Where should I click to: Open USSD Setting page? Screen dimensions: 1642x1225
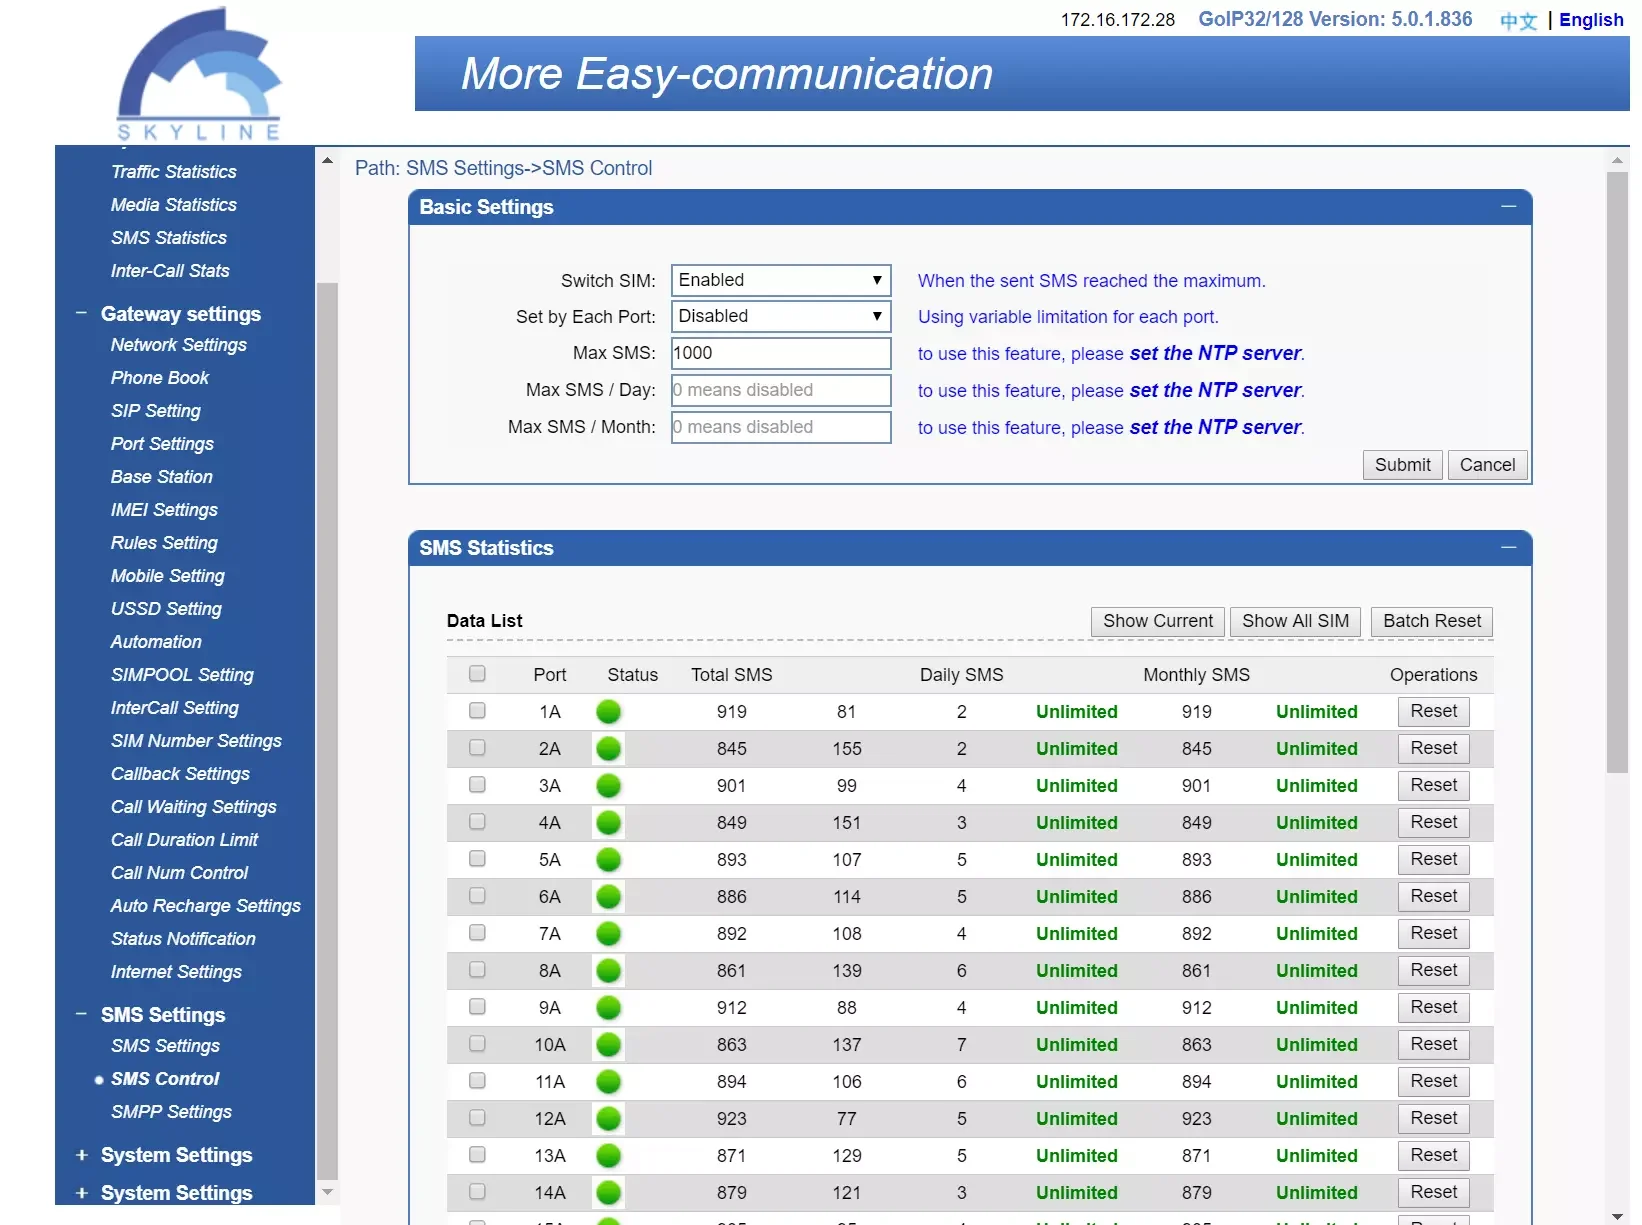point(166,609)
